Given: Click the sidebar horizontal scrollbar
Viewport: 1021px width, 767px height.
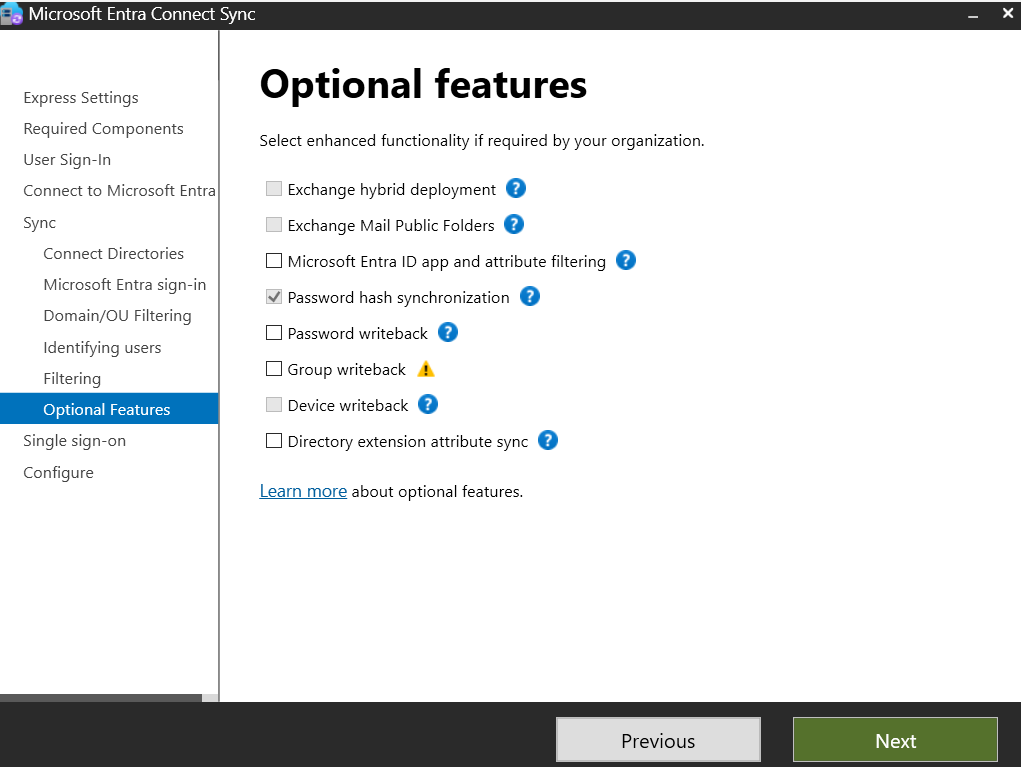Looking at the screenshot, I should coord(101,698).
